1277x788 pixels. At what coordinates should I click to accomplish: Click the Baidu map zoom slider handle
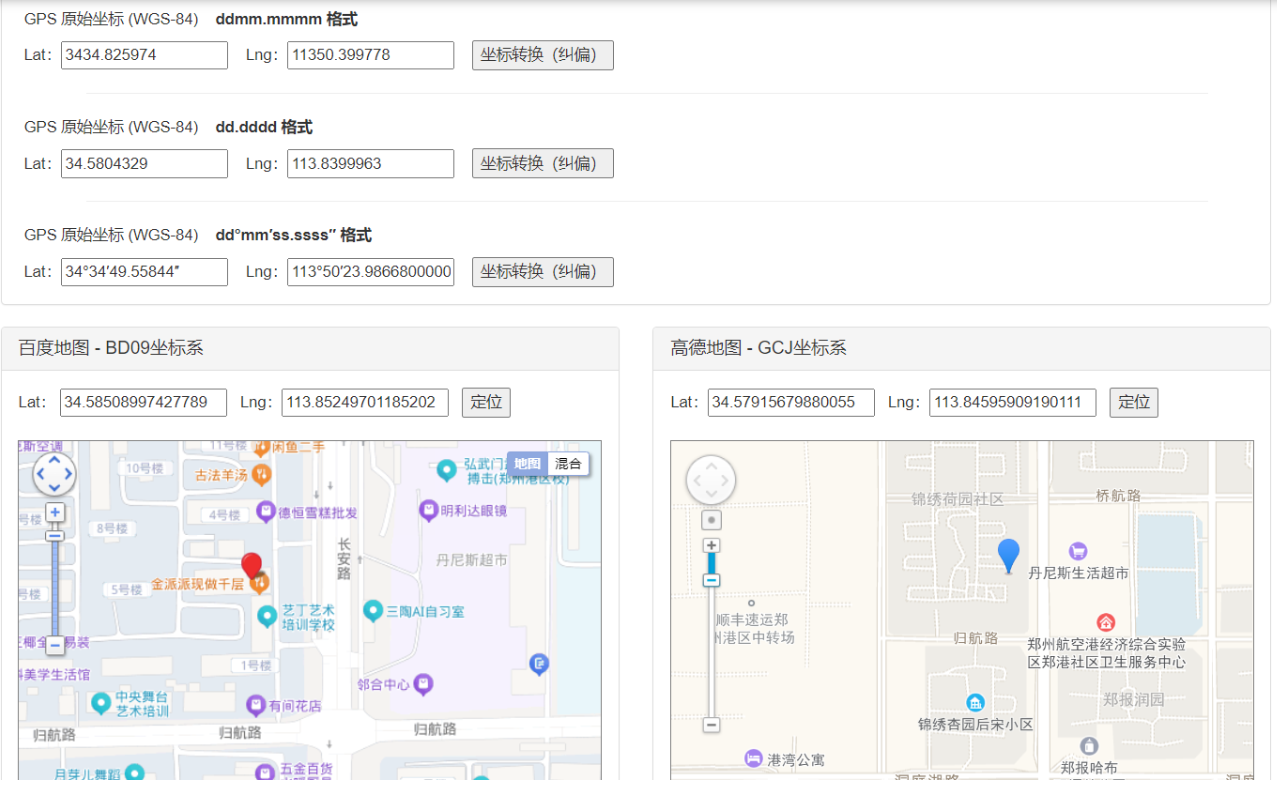(55, 535)
